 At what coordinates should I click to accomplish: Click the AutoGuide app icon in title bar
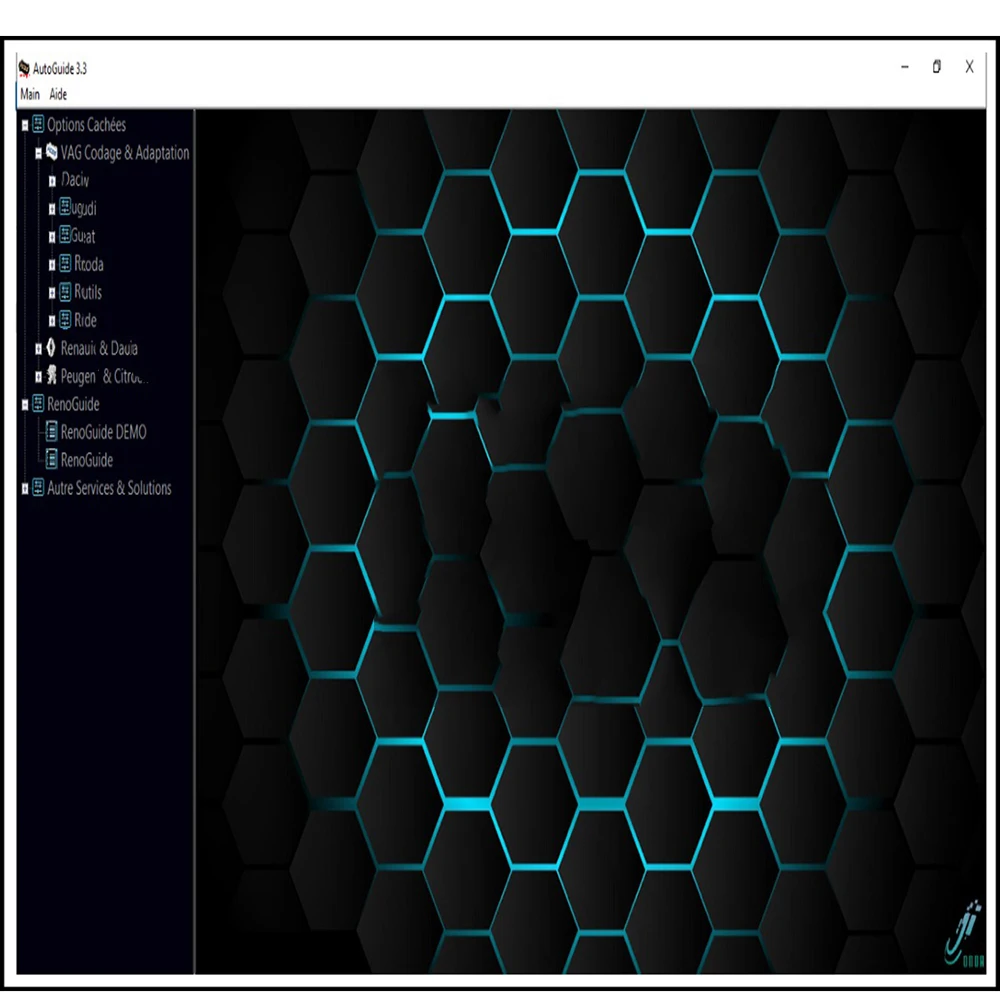(x=24, y=68)
